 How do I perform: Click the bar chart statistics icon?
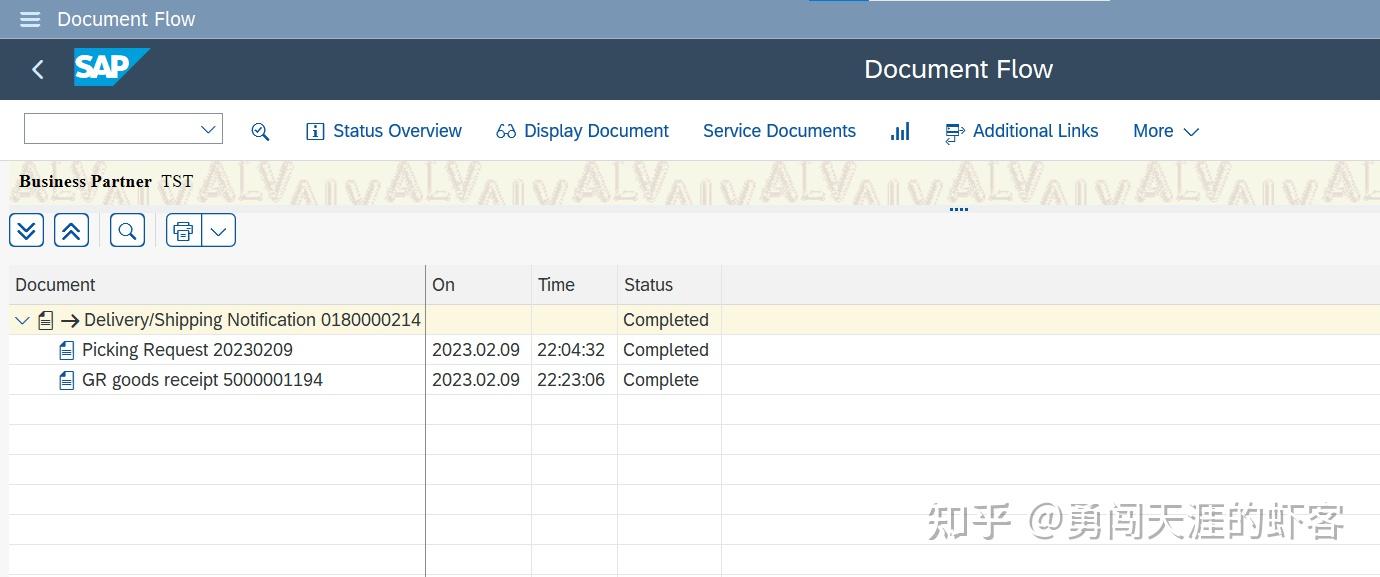(x=899, y=131)
